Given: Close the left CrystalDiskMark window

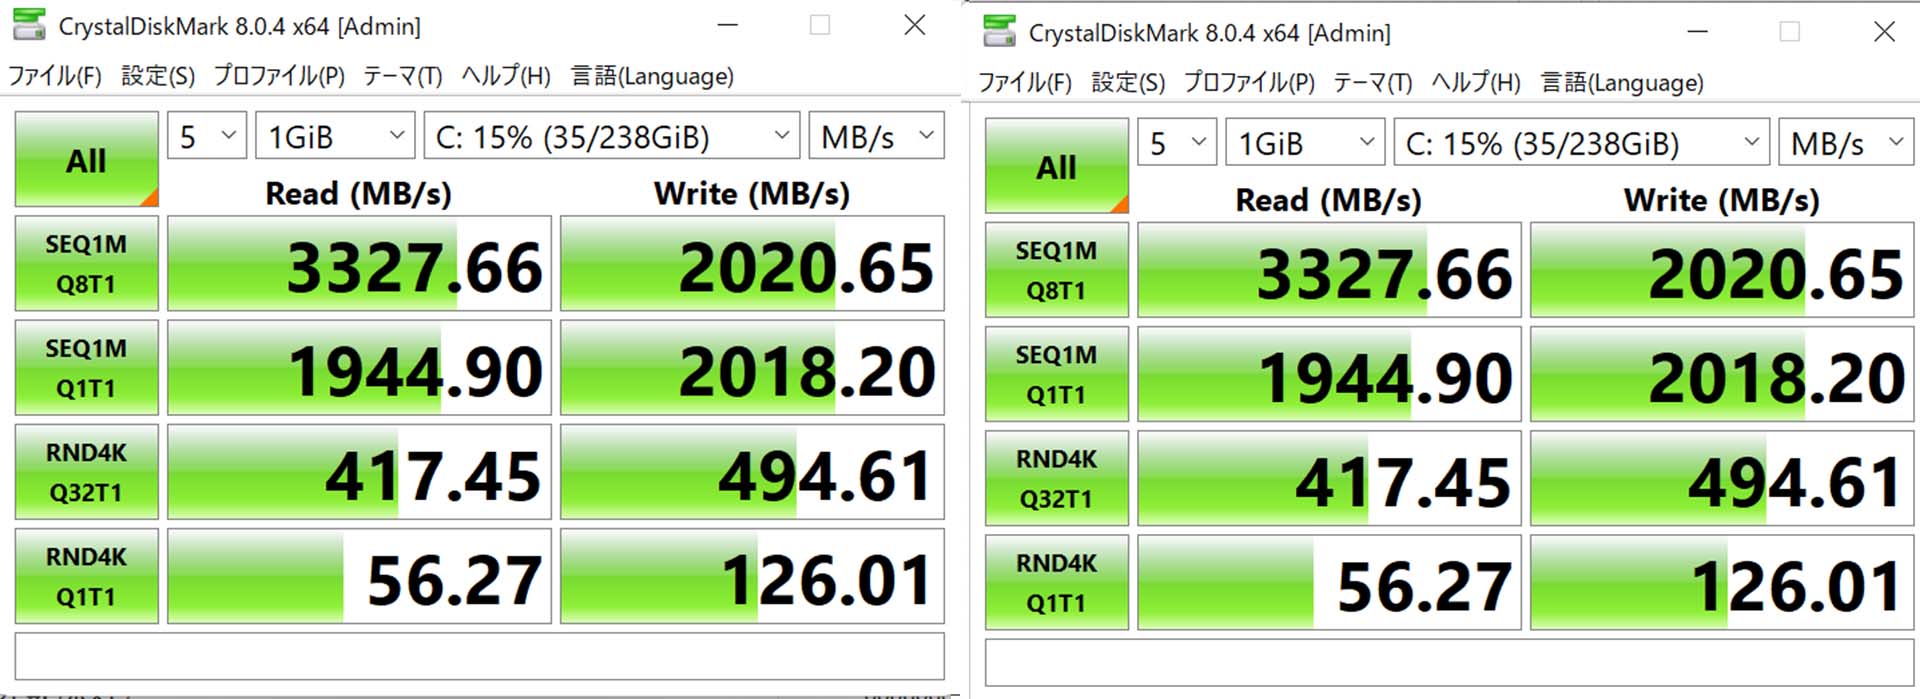Looking at the screenshot, I should 914,25.
